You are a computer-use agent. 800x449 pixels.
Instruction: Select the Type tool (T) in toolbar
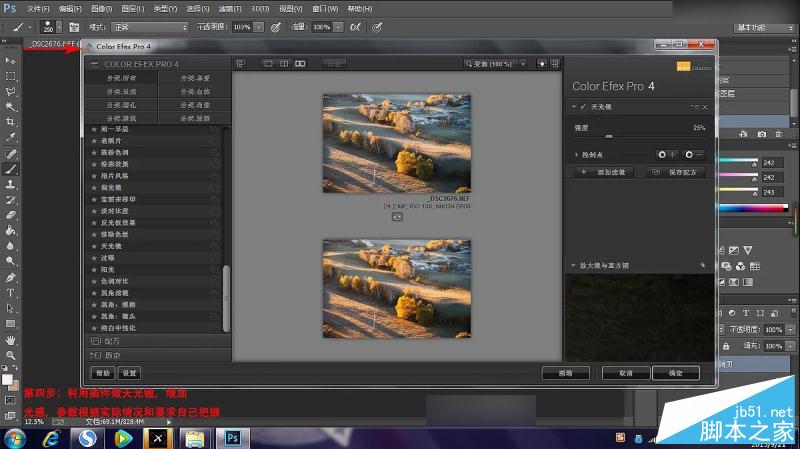coord(10,293)
